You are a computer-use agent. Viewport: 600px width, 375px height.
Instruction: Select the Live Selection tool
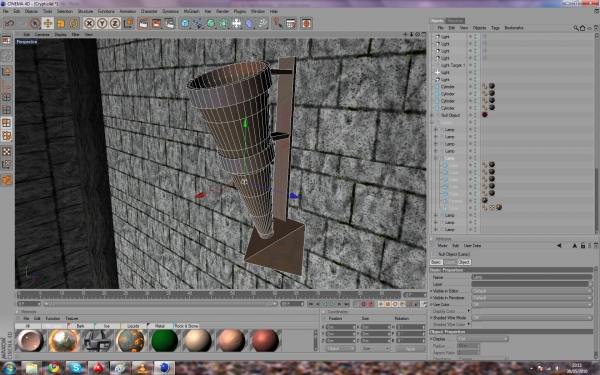[x=35, y=24]
